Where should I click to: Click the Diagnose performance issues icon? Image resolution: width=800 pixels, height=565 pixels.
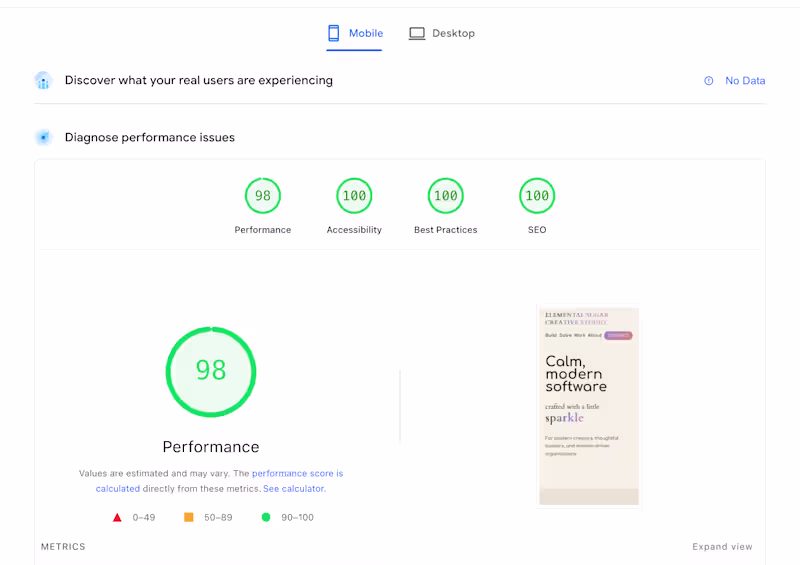43,137
